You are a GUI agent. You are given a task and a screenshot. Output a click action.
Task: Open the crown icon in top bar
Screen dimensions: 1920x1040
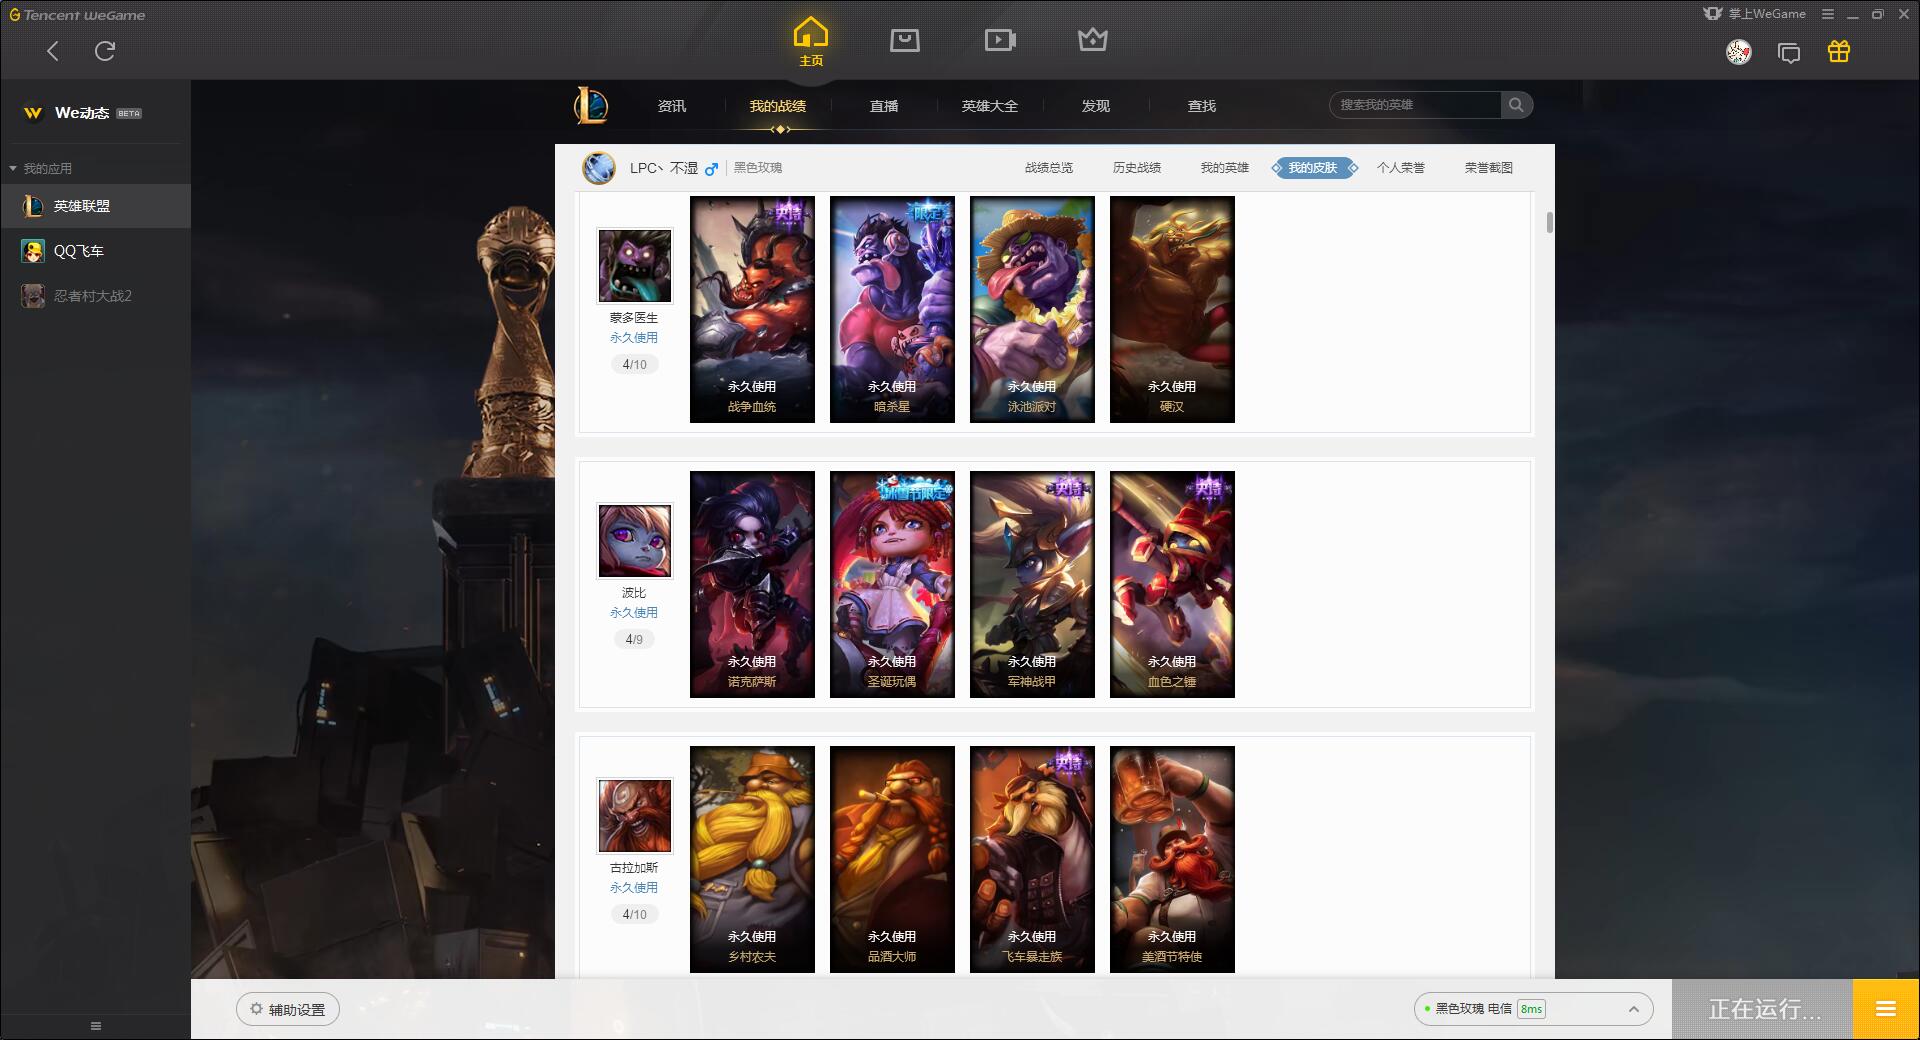pyautogui.click(x=1093, y=40)
